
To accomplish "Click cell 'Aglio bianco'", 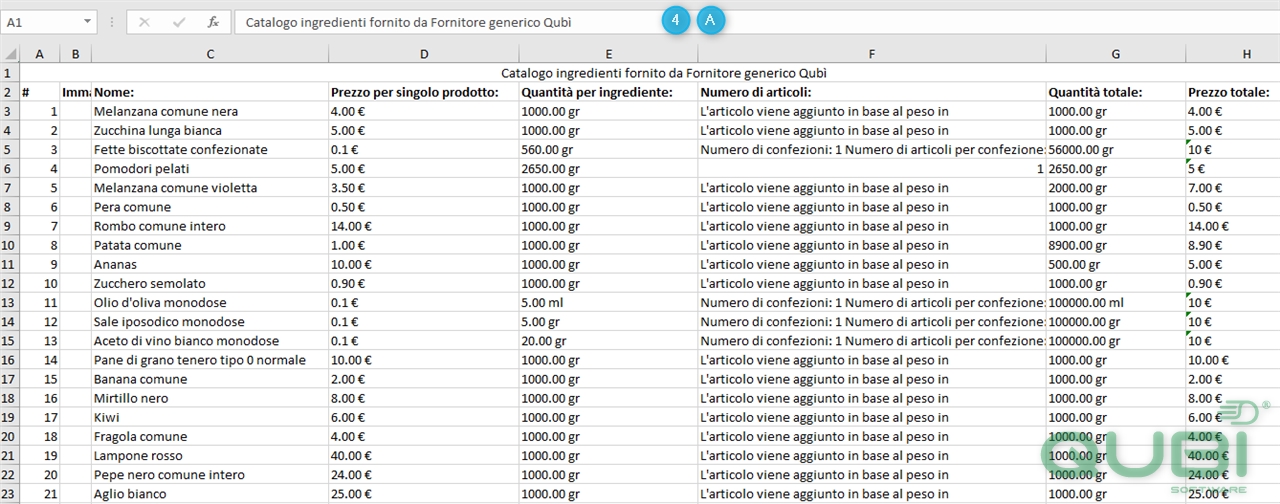I will pos(210,494).
